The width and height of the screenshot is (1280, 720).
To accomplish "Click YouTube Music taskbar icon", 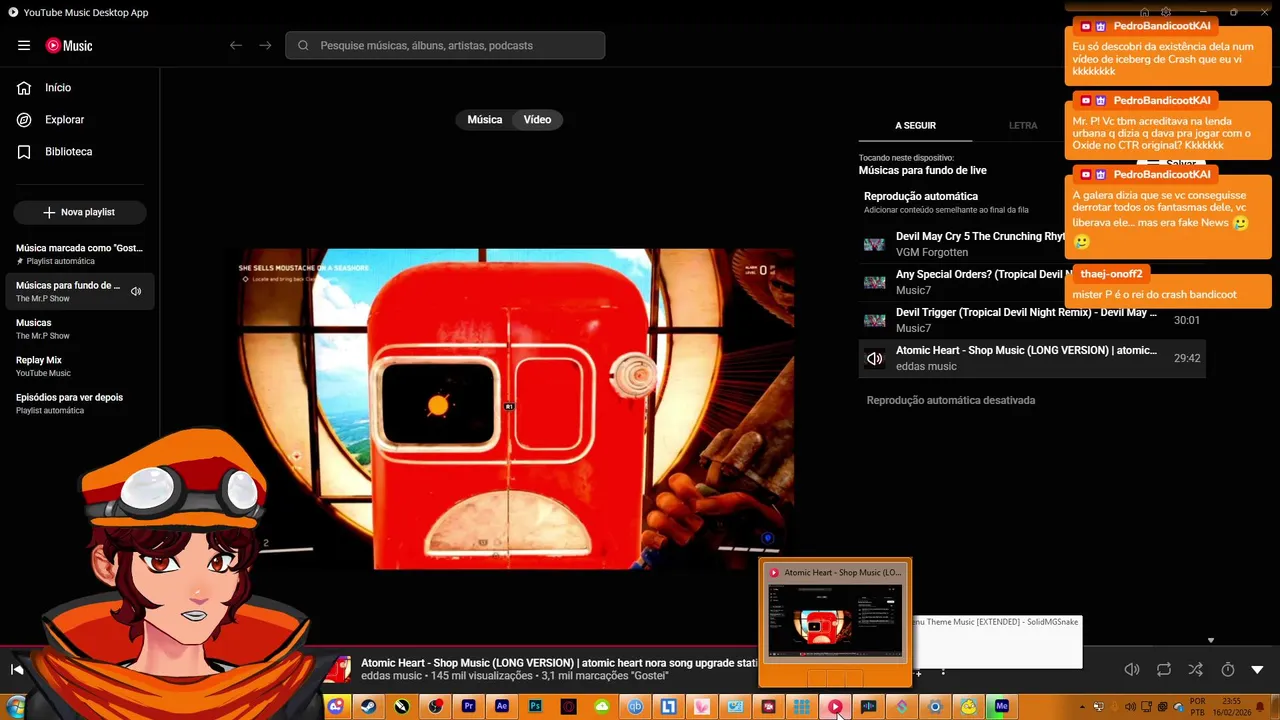I will coord(835,706).
